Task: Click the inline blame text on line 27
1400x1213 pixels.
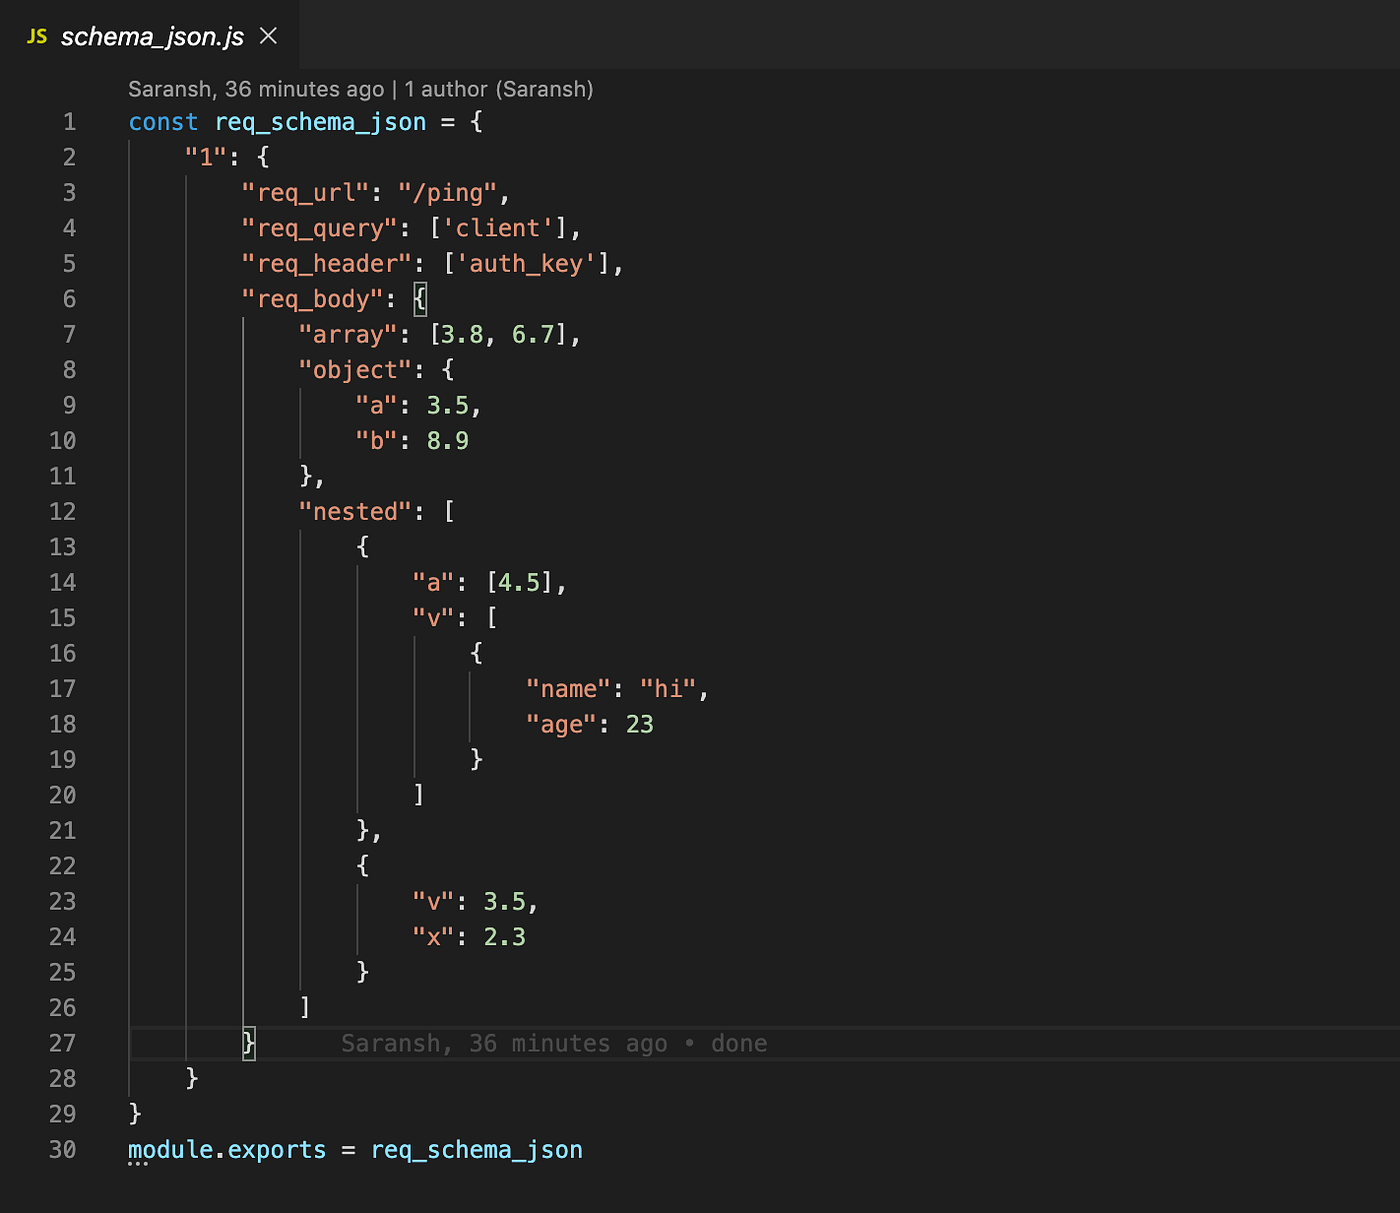Action: tap(553, 1043)
